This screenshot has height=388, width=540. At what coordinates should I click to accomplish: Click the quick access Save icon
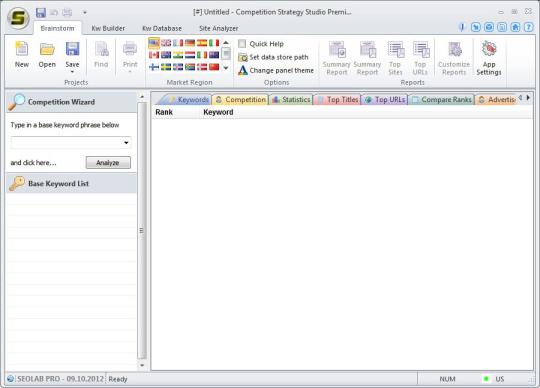41,13
